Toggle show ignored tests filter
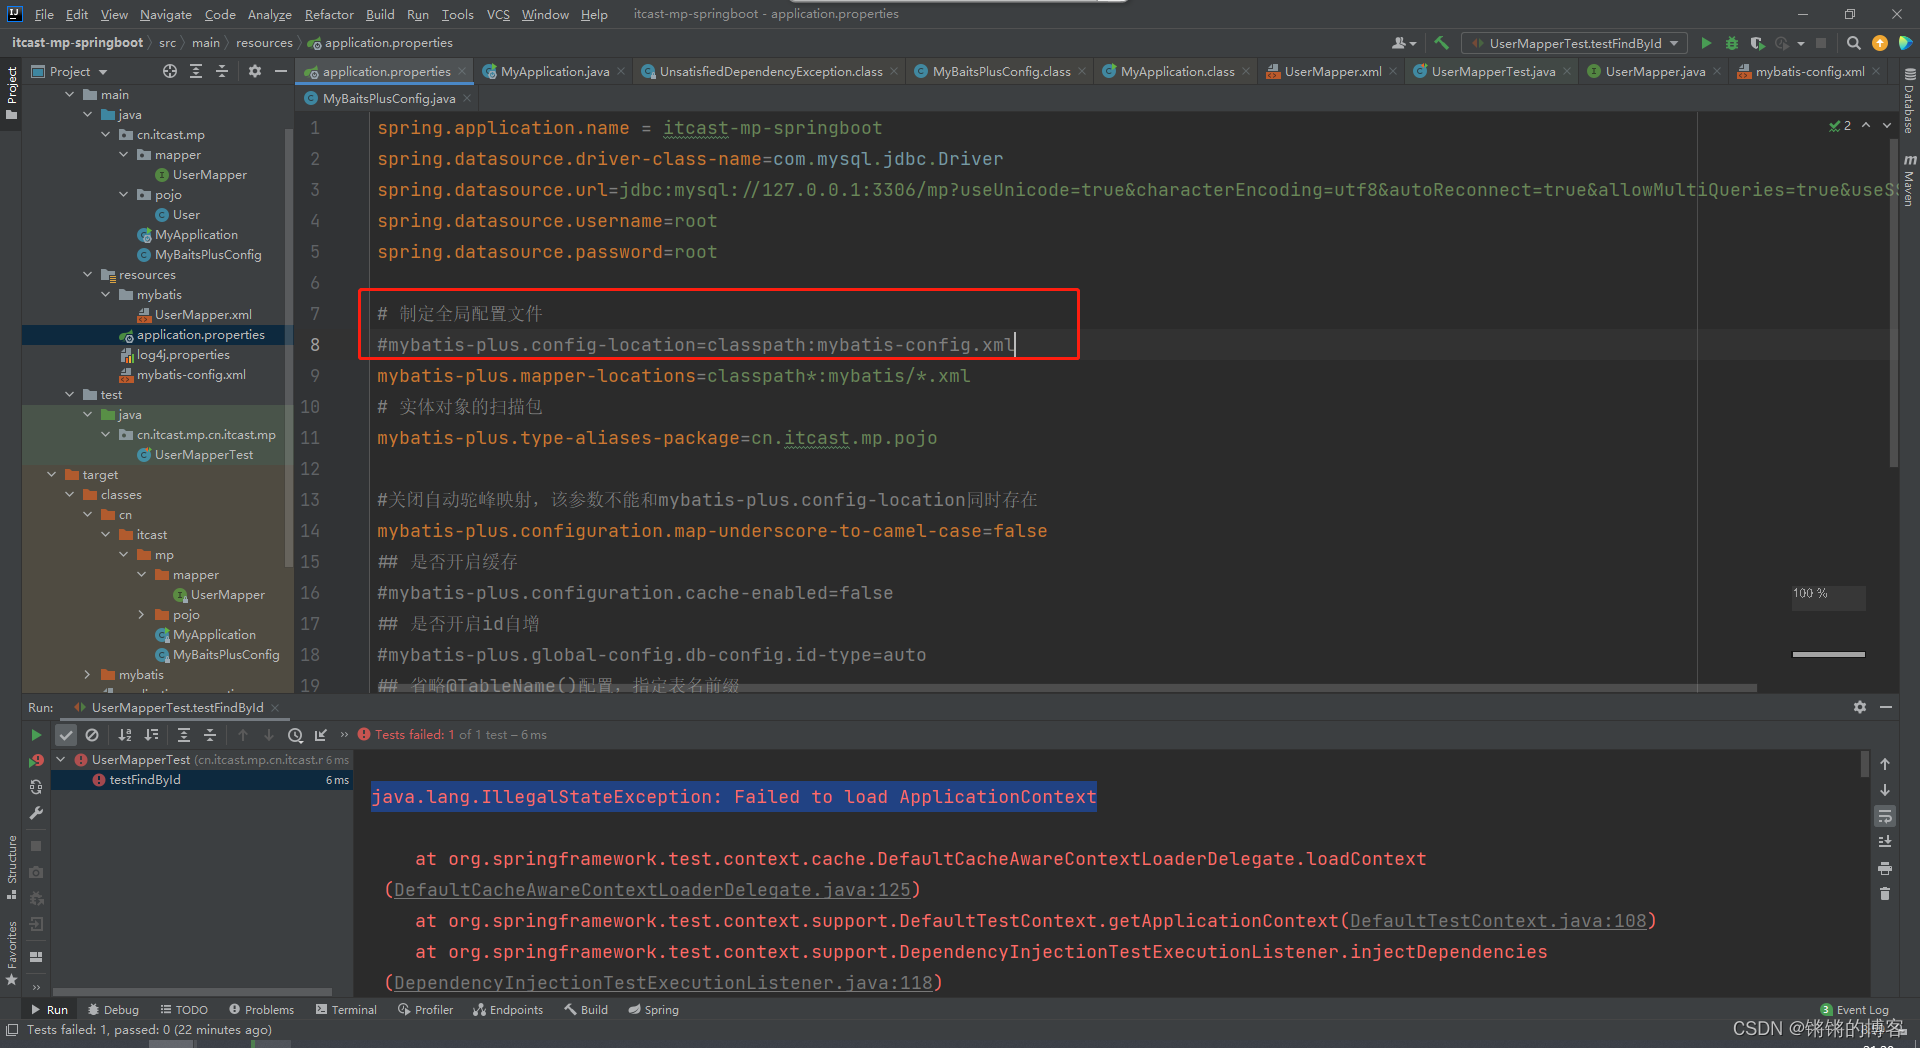Screen dimensions: 1920x1048 pyautogui.click(x=92, y=735)
